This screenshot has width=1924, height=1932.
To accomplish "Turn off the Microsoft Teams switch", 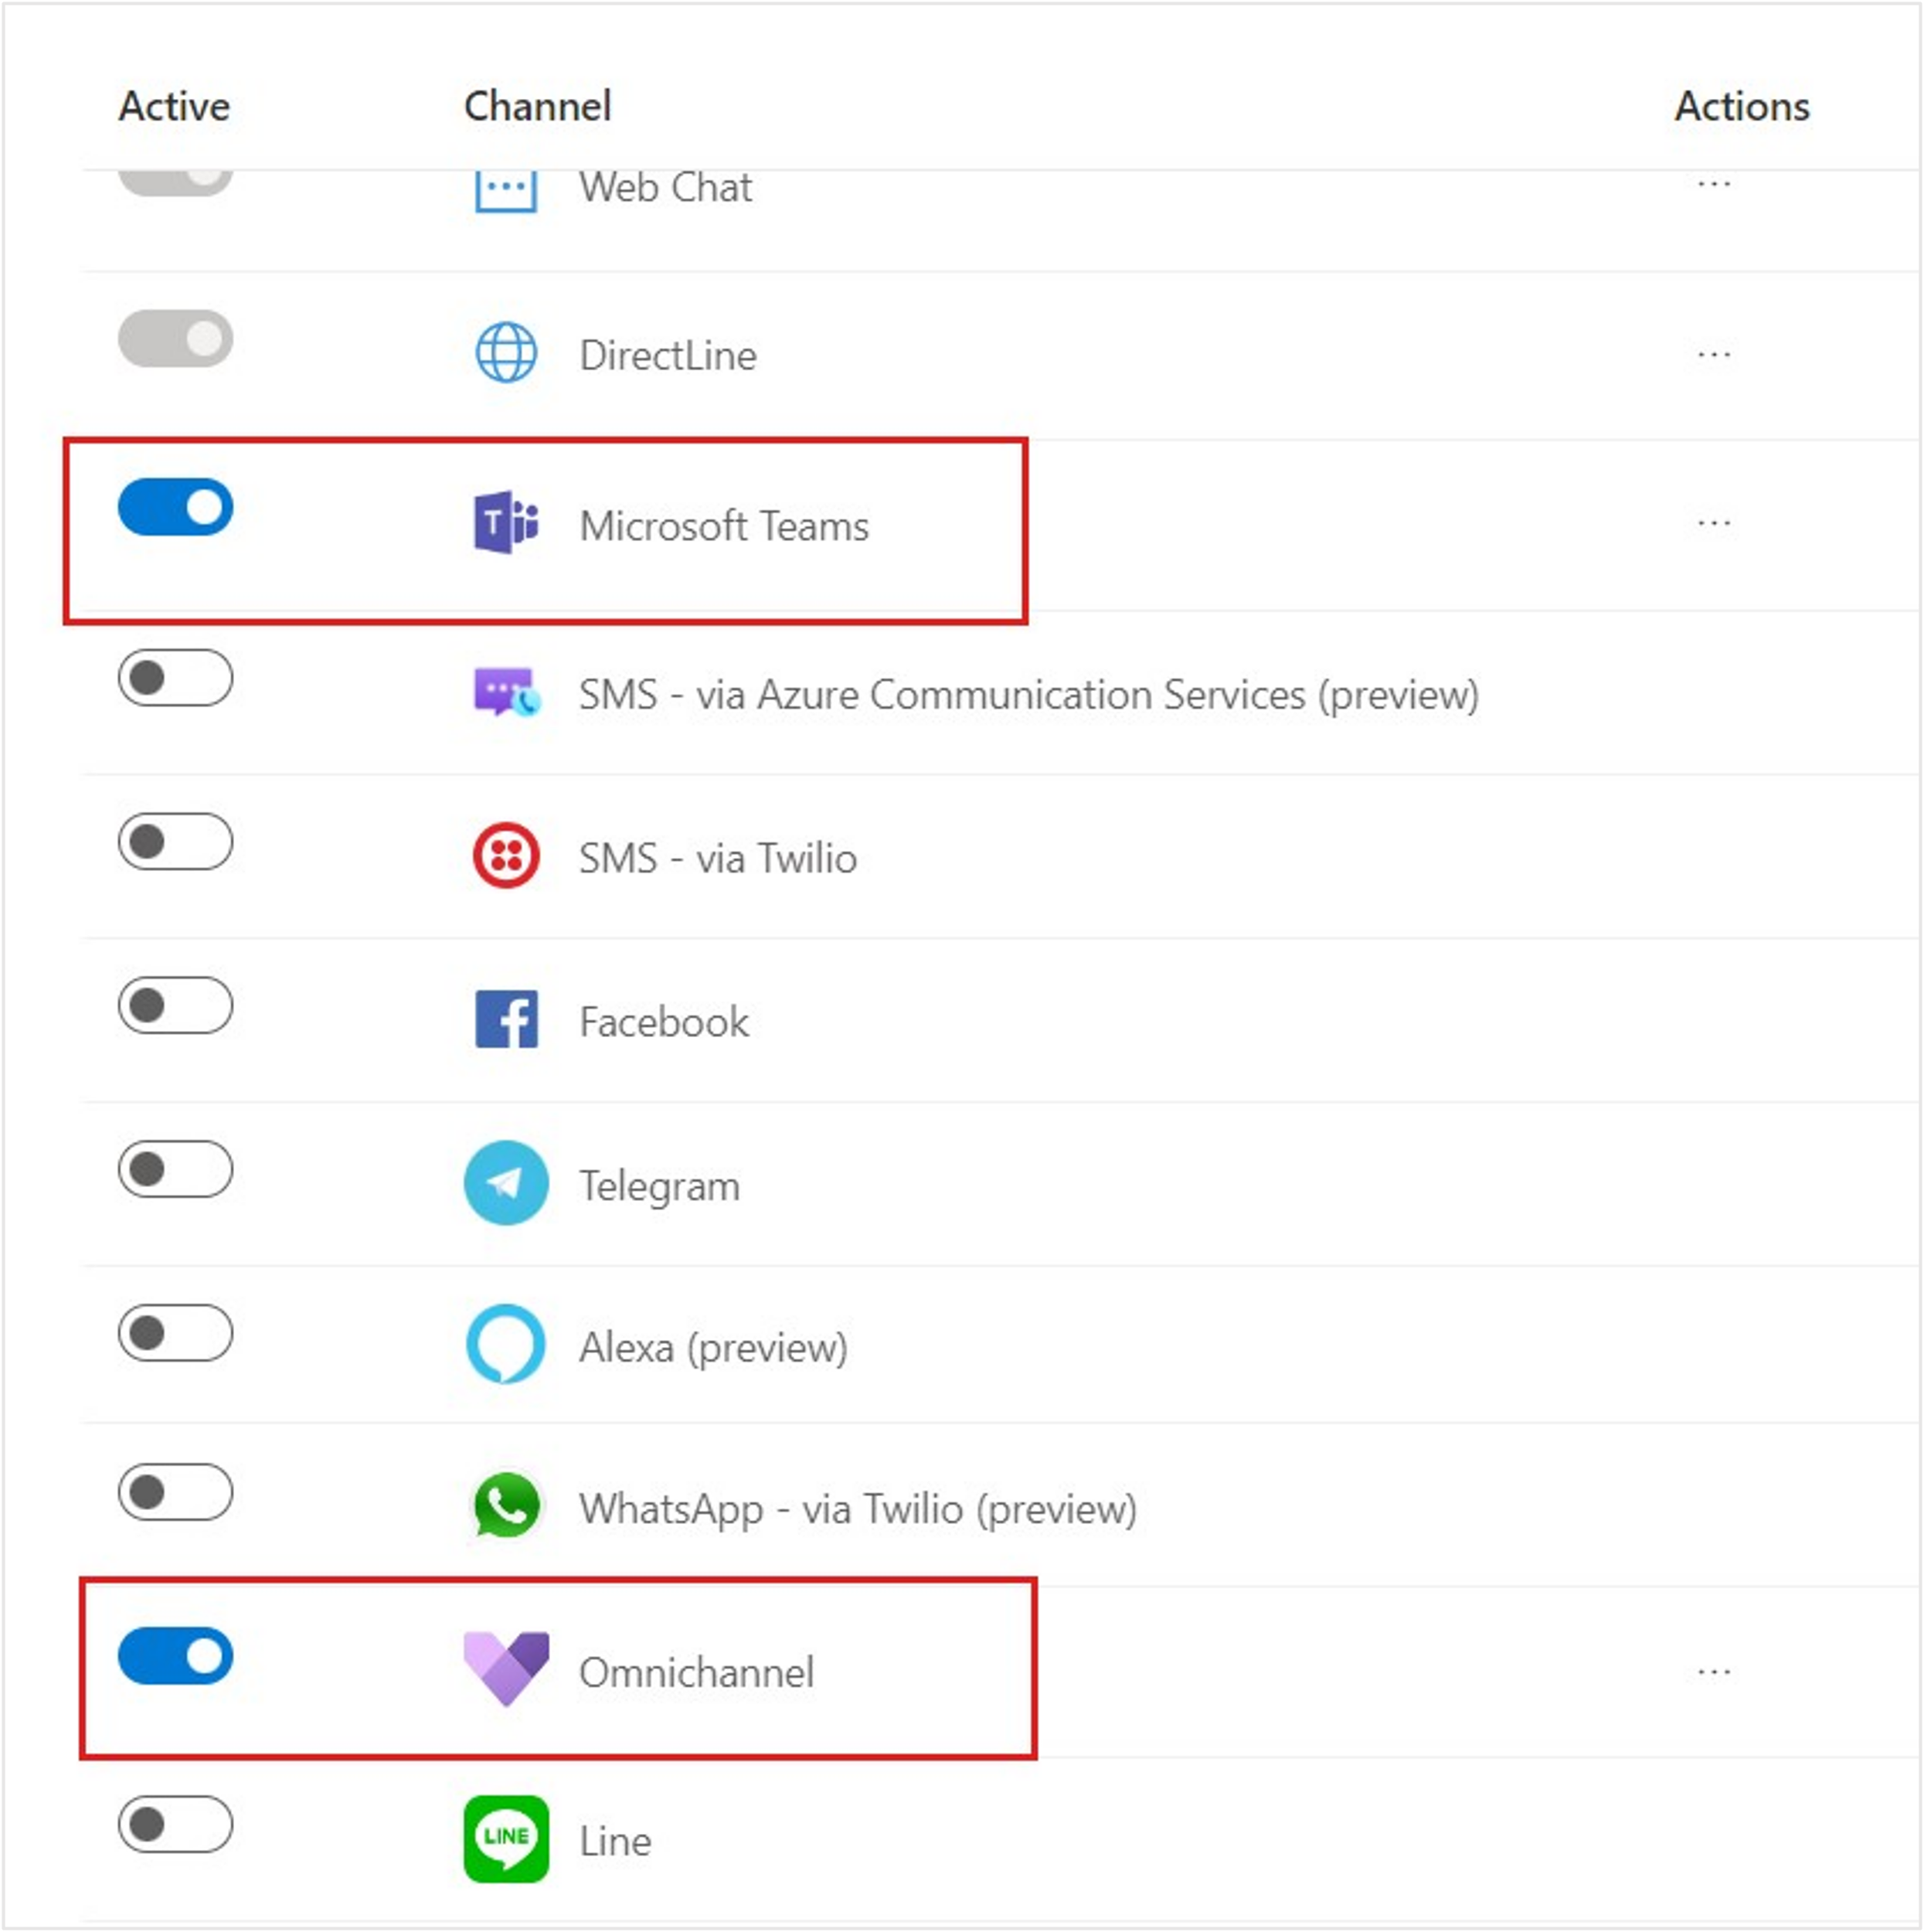I will coord(176,507).
